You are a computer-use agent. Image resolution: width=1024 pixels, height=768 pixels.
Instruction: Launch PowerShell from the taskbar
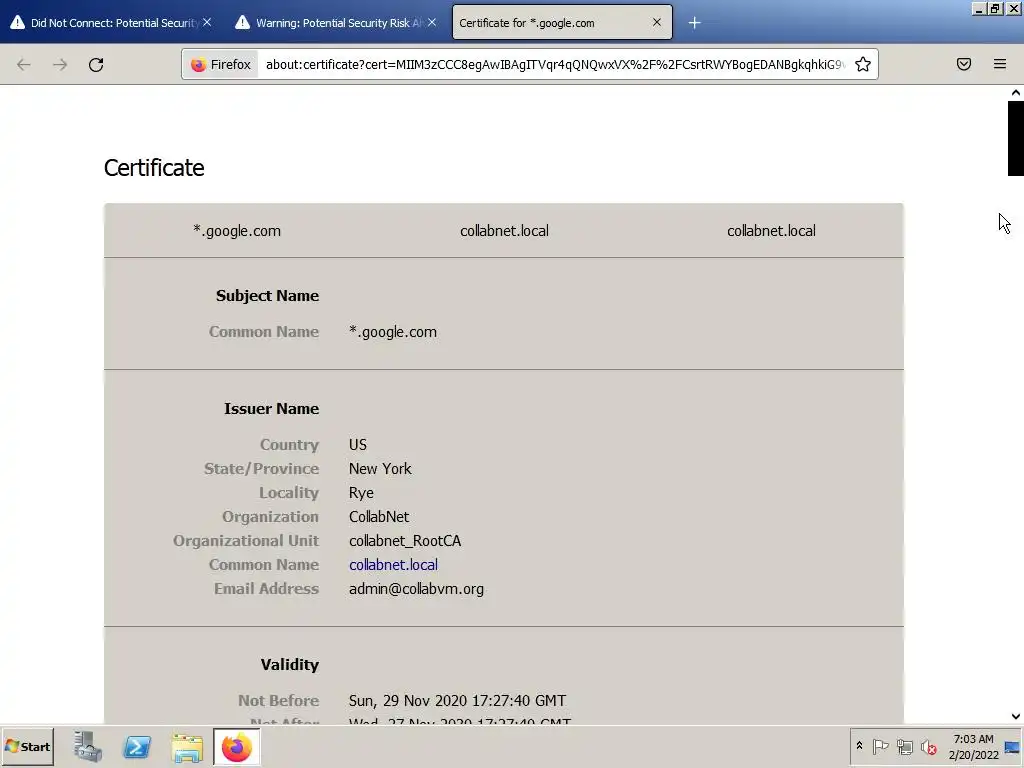coord(137,746)
